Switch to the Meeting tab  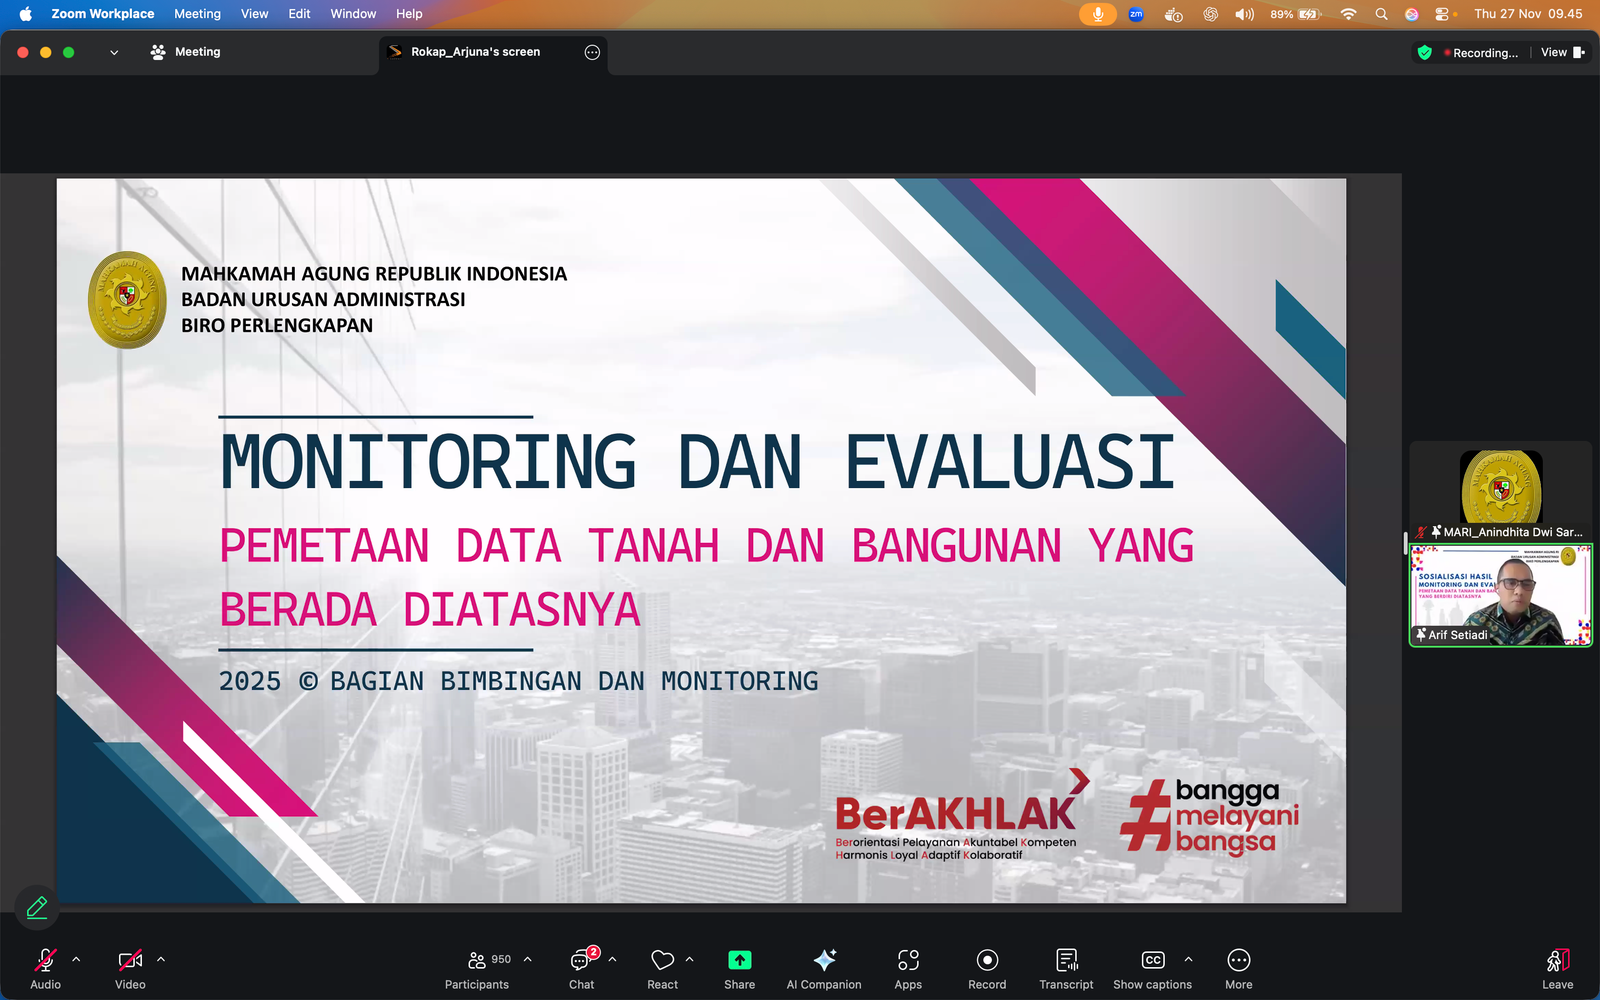(x=196, y=51)
